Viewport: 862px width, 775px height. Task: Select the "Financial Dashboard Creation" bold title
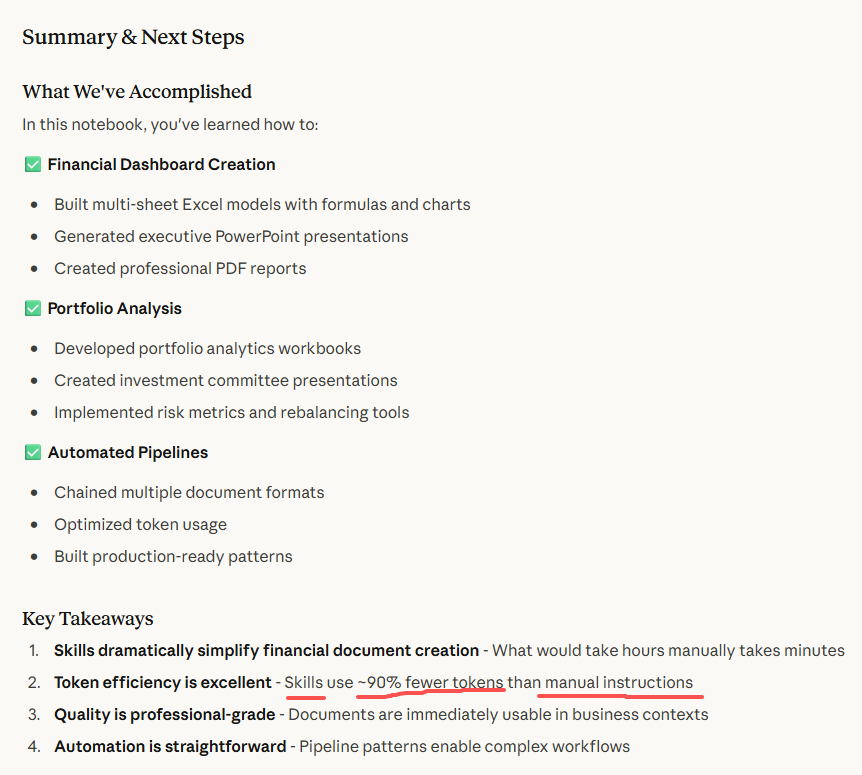(x=161, y=164)
